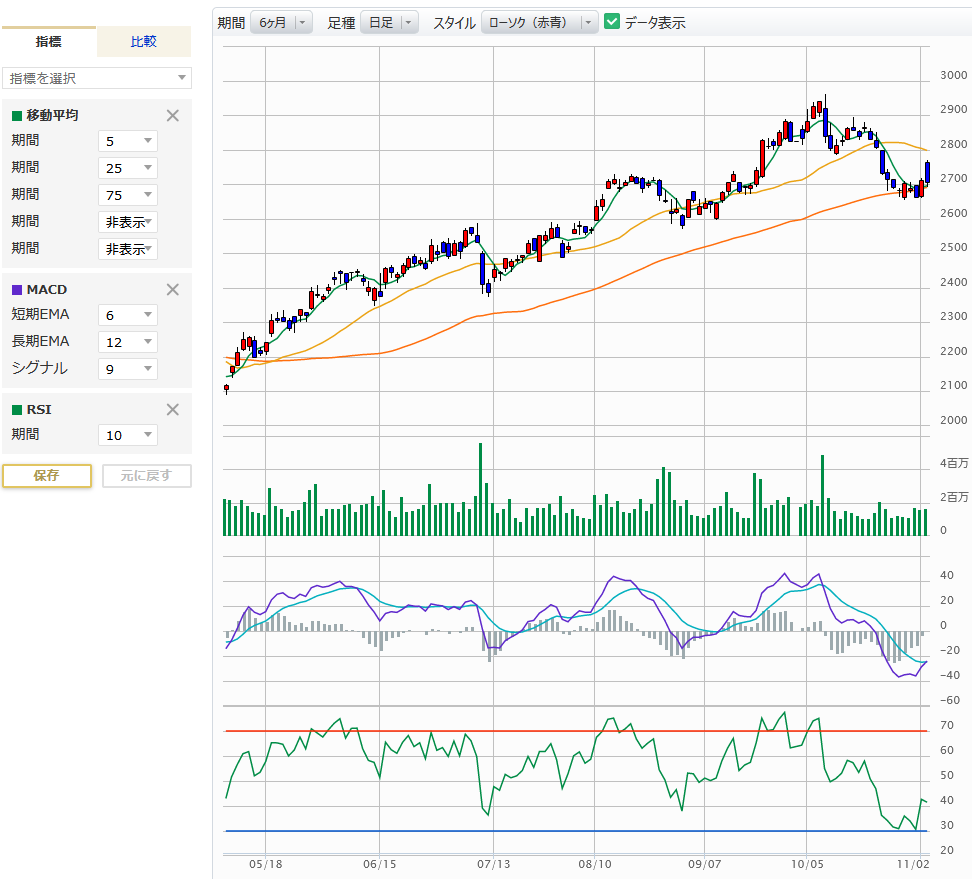Remove the RSI indicator with its X icon
The image size is (972, 879).
(x=172, y=409)
